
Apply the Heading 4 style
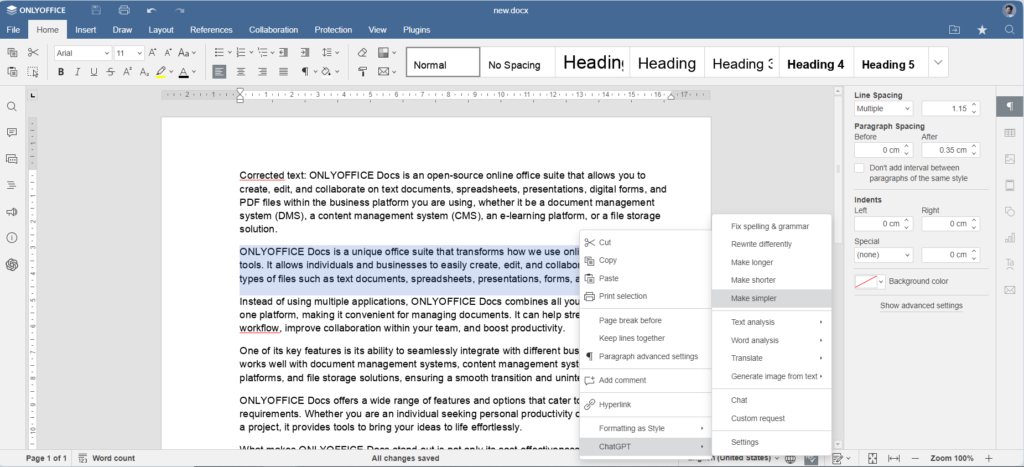click(816, 64)
